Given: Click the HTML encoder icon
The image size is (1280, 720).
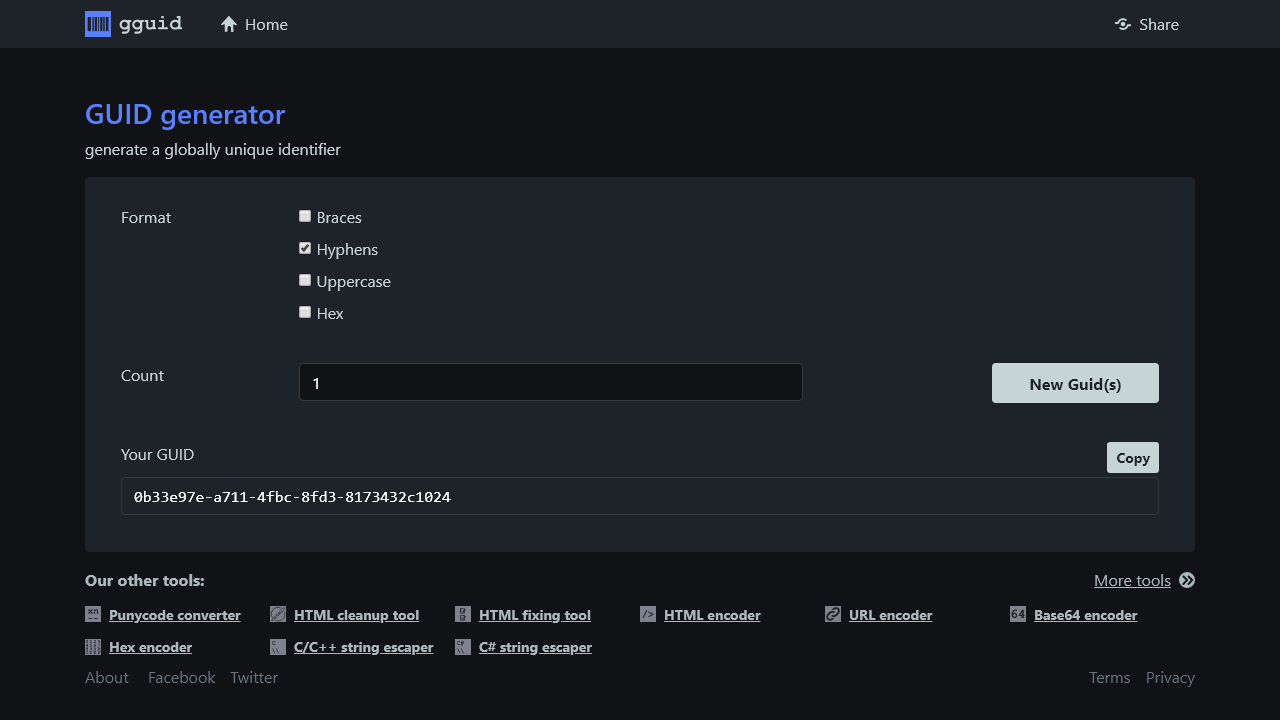Looking at the screenshot, I should coord(648,614).
